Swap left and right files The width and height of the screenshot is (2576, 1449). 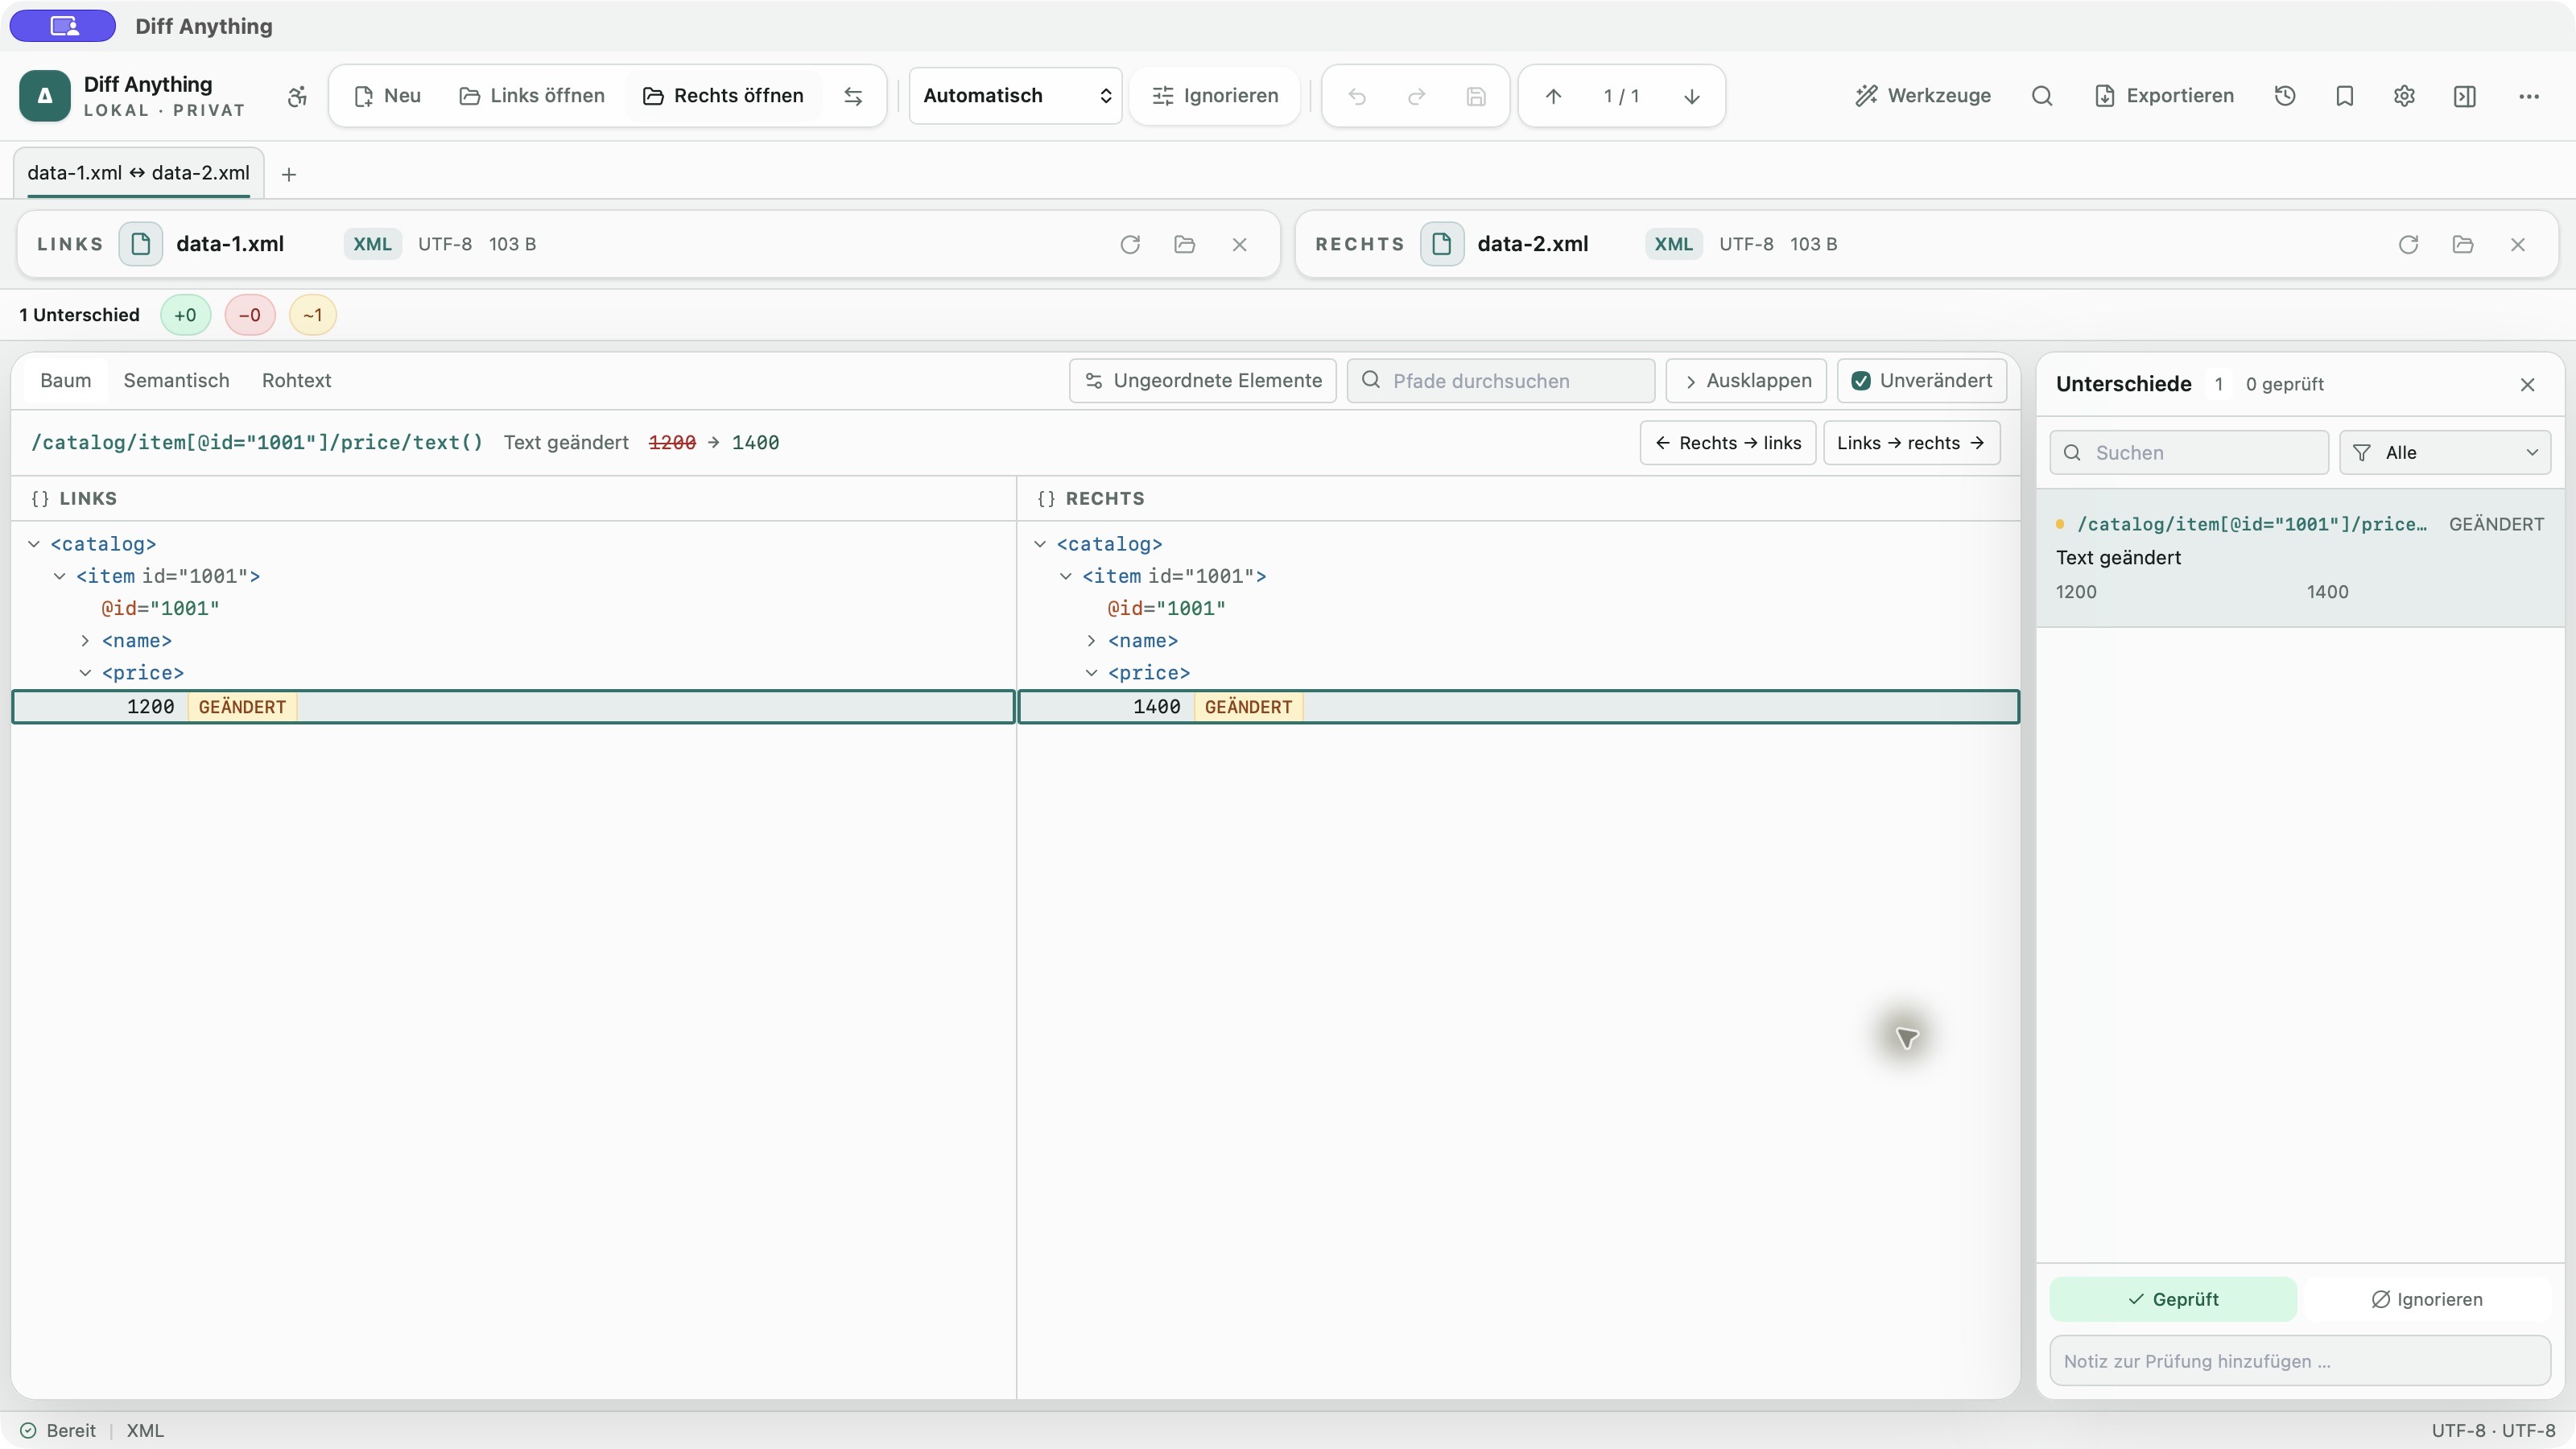(853, 96)
